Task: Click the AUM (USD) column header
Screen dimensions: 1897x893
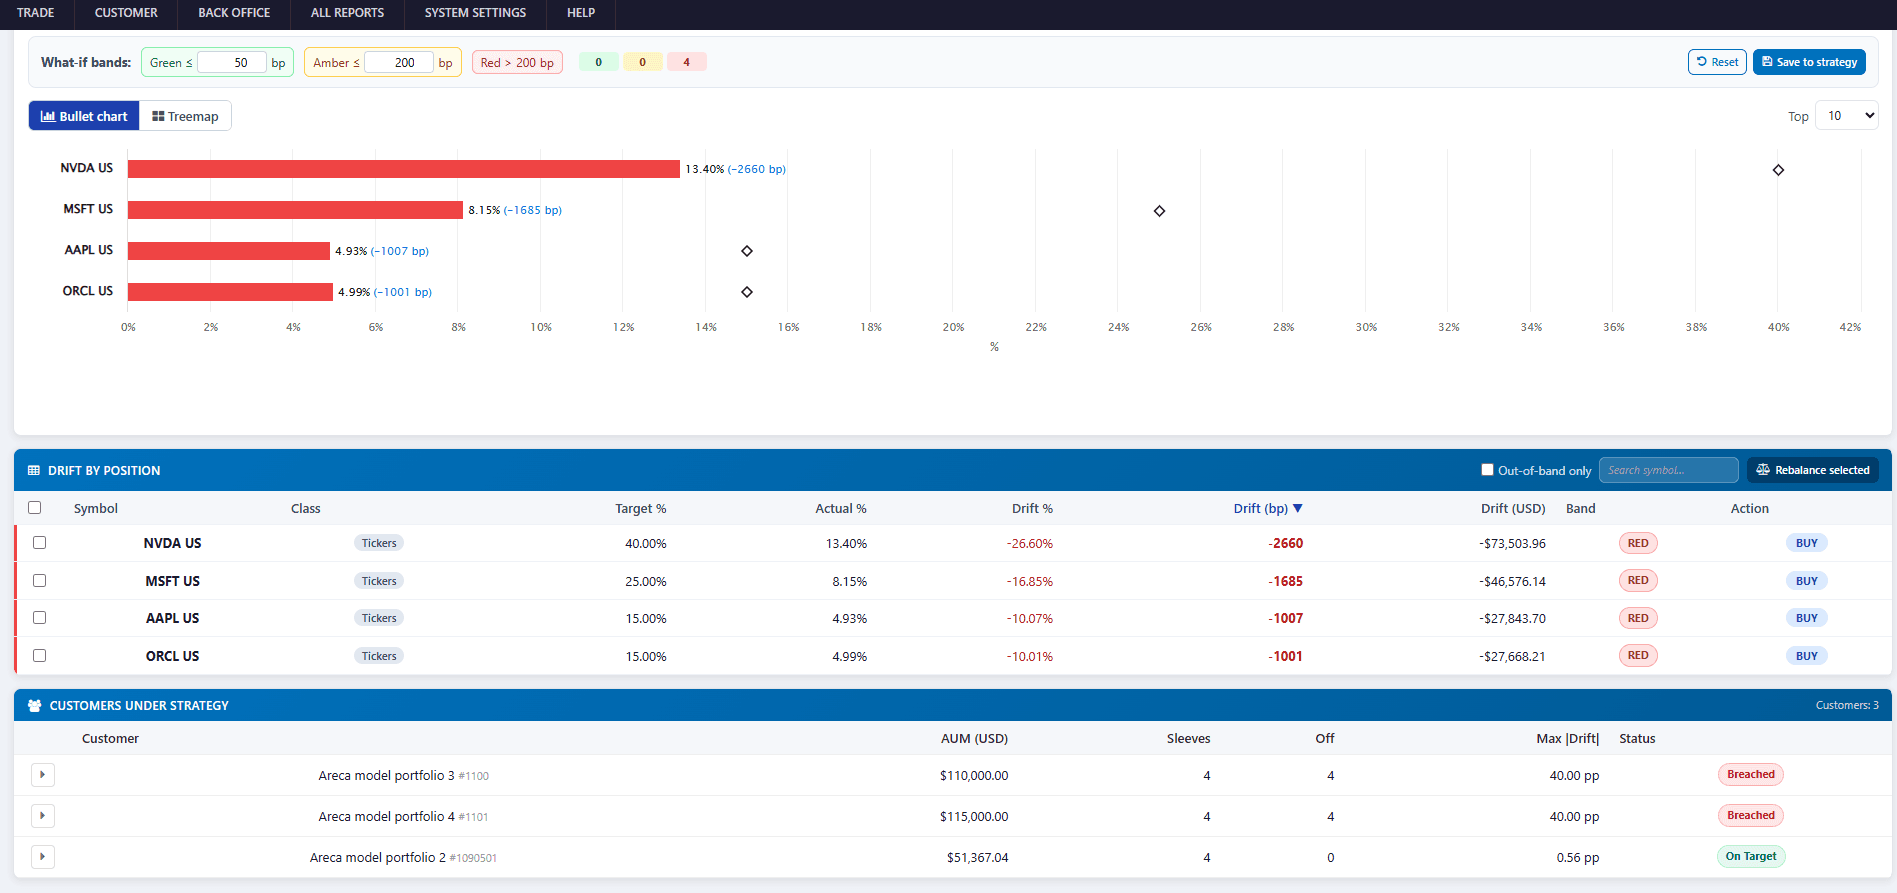Action: [x=974, y=739]
